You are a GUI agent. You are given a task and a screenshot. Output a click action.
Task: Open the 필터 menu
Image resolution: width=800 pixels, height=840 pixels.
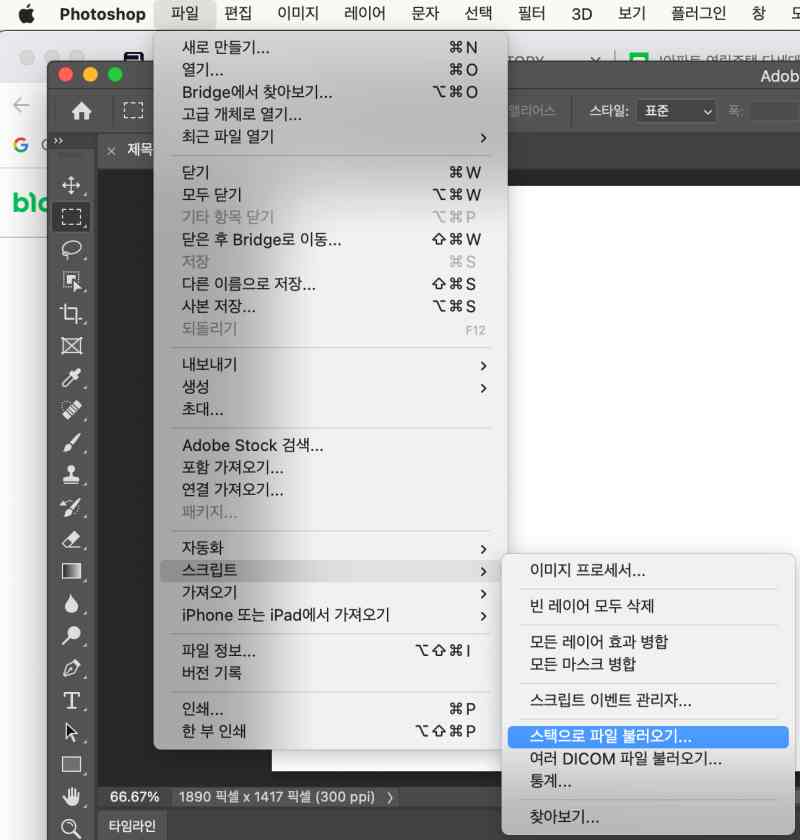pyautogui.click(x=532, y=13)
